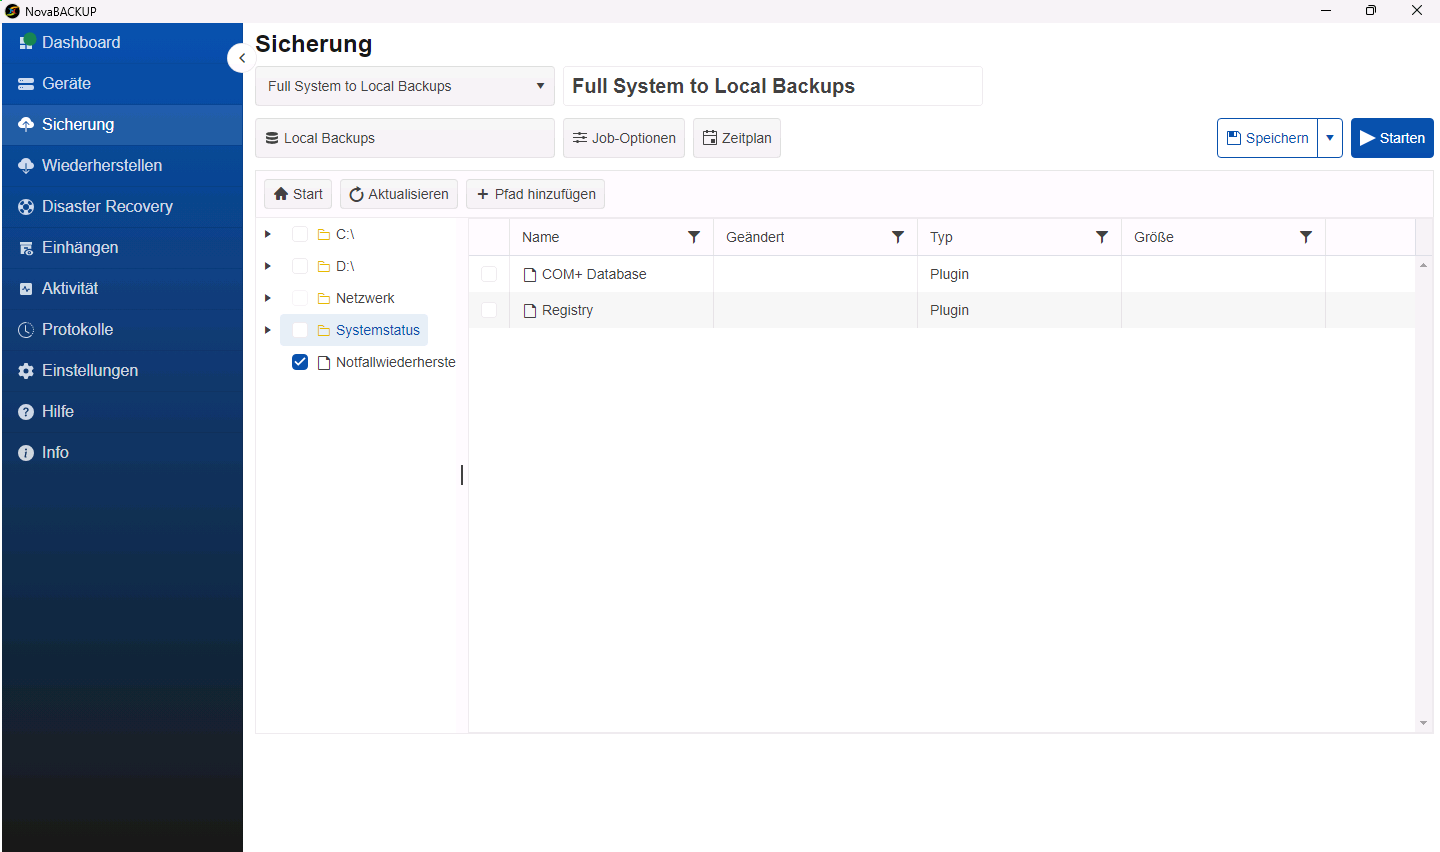This screenshot has height=852, width=1440.
Task: Click the Typ column filter icon
Action: pos(1102,237)
